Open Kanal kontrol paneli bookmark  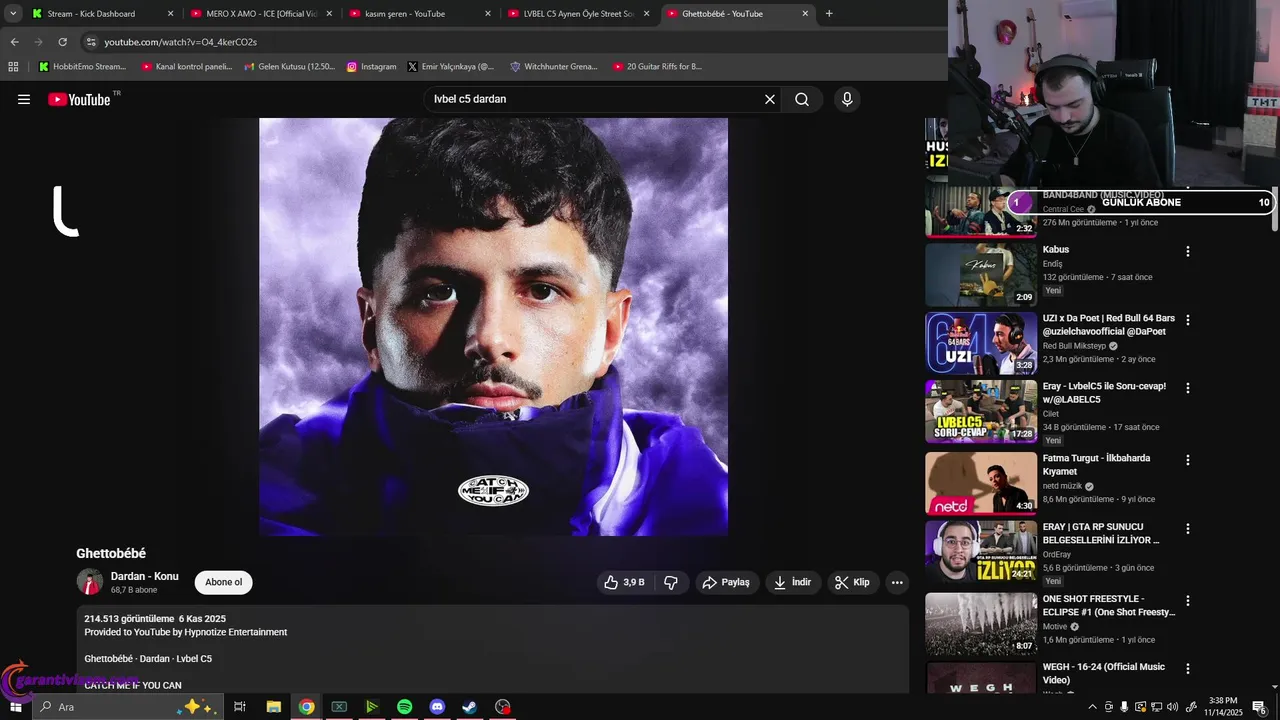click(187, 67)
